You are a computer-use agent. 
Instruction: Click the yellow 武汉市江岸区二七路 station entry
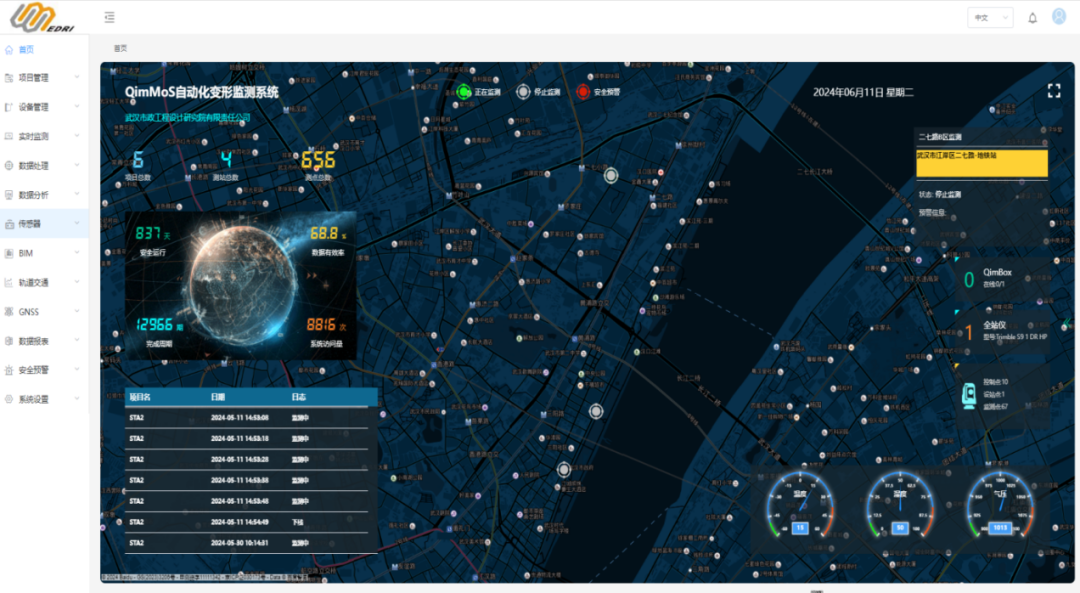pyautogui.click(x=981, y=162)
